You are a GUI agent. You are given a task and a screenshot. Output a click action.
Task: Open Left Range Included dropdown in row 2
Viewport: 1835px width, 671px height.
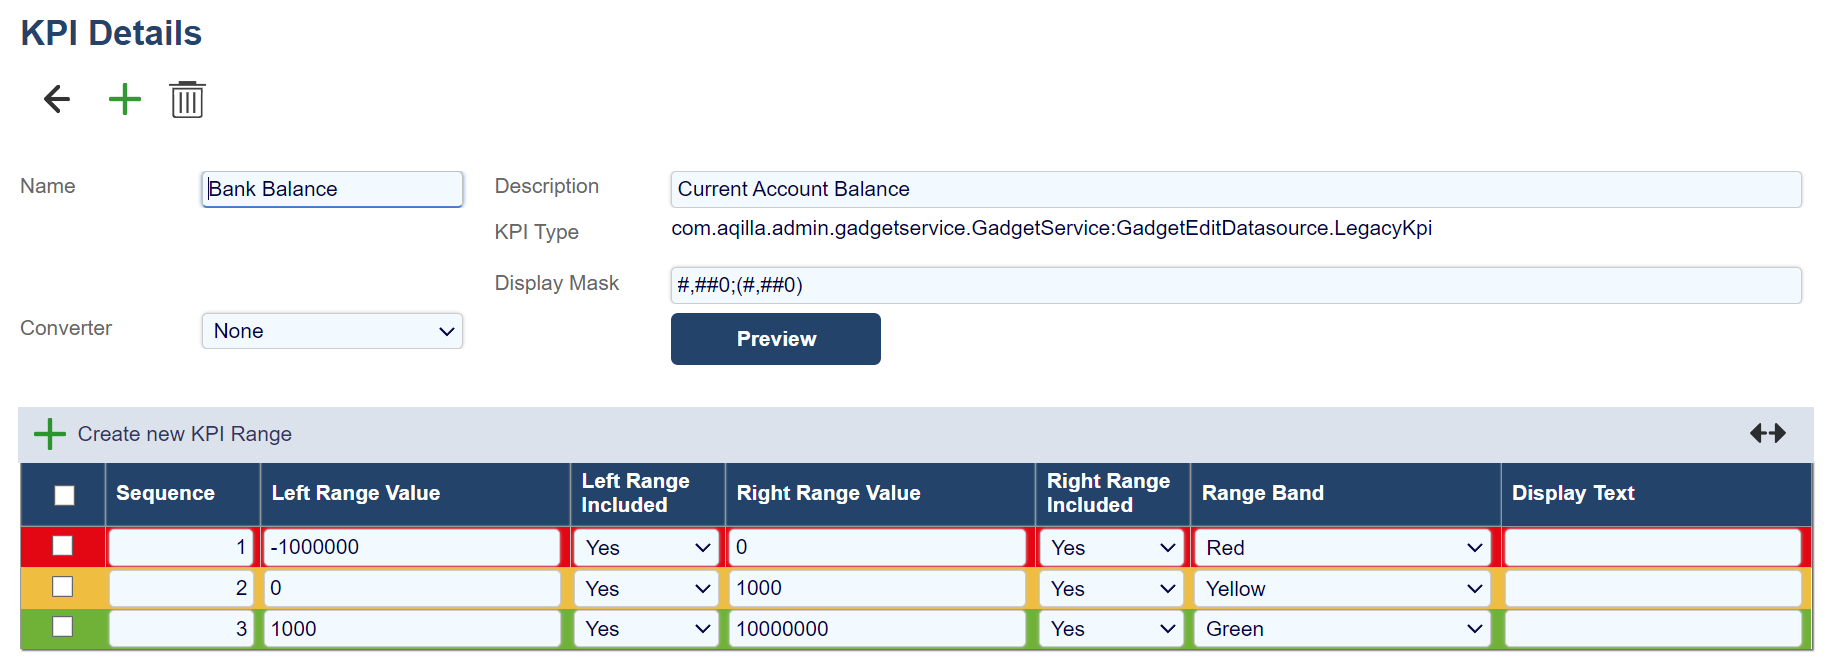tap(646, 589)
